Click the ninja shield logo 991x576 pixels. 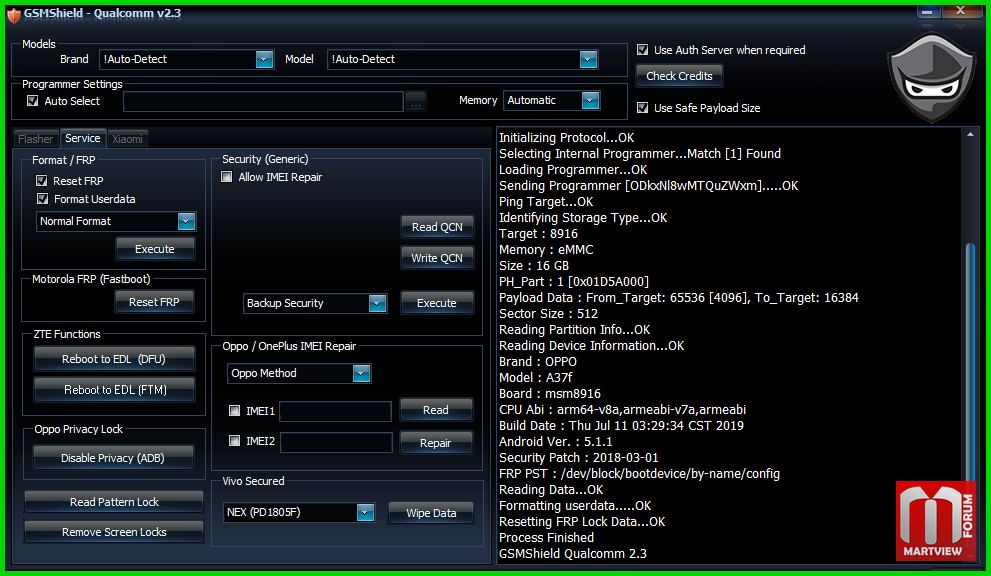coord(931,78)
